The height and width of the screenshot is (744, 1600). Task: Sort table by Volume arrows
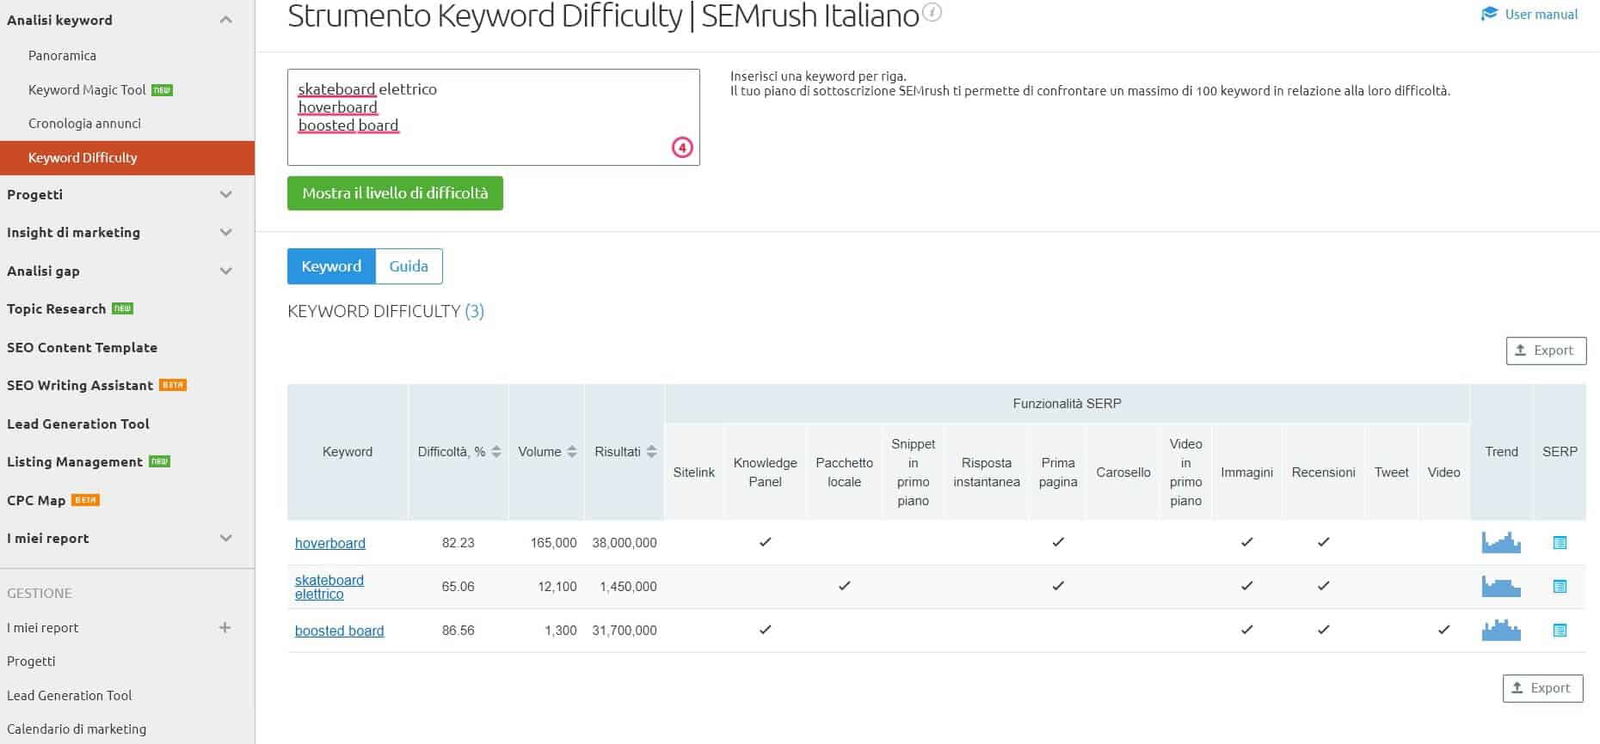572,452
